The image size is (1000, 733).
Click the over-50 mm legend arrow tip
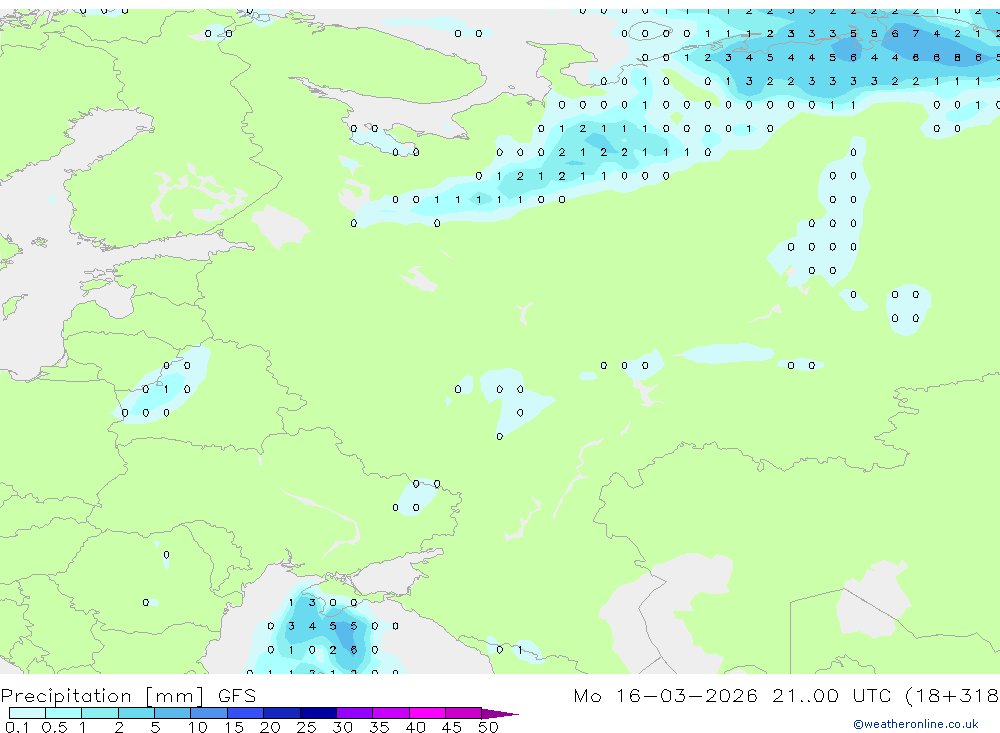pos(500,713)
